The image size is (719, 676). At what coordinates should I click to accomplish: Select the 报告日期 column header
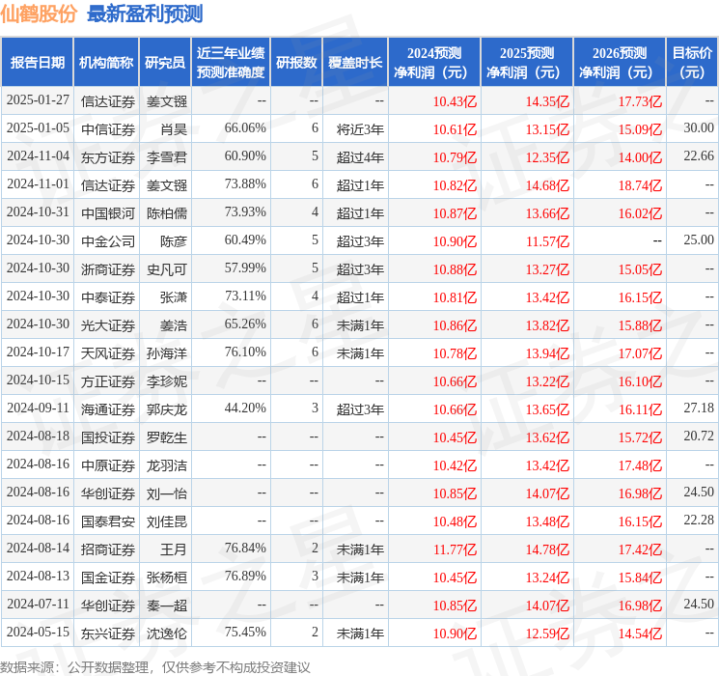37,62
